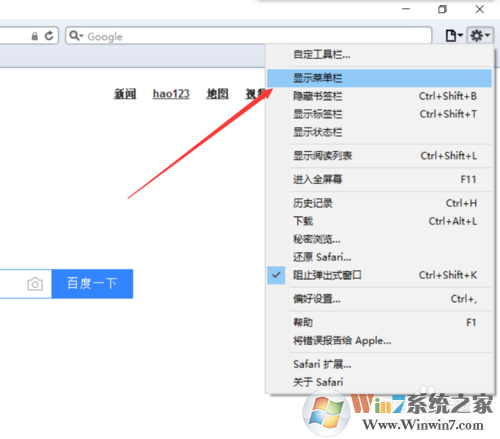Select 进入全屏幕 menu item
This screenshot has width=500, height=439.
point(379,180)
